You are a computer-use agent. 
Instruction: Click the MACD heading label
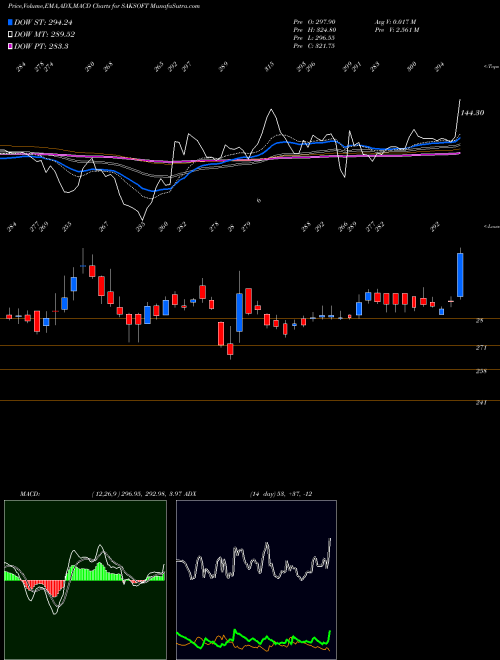coord(29,494)
